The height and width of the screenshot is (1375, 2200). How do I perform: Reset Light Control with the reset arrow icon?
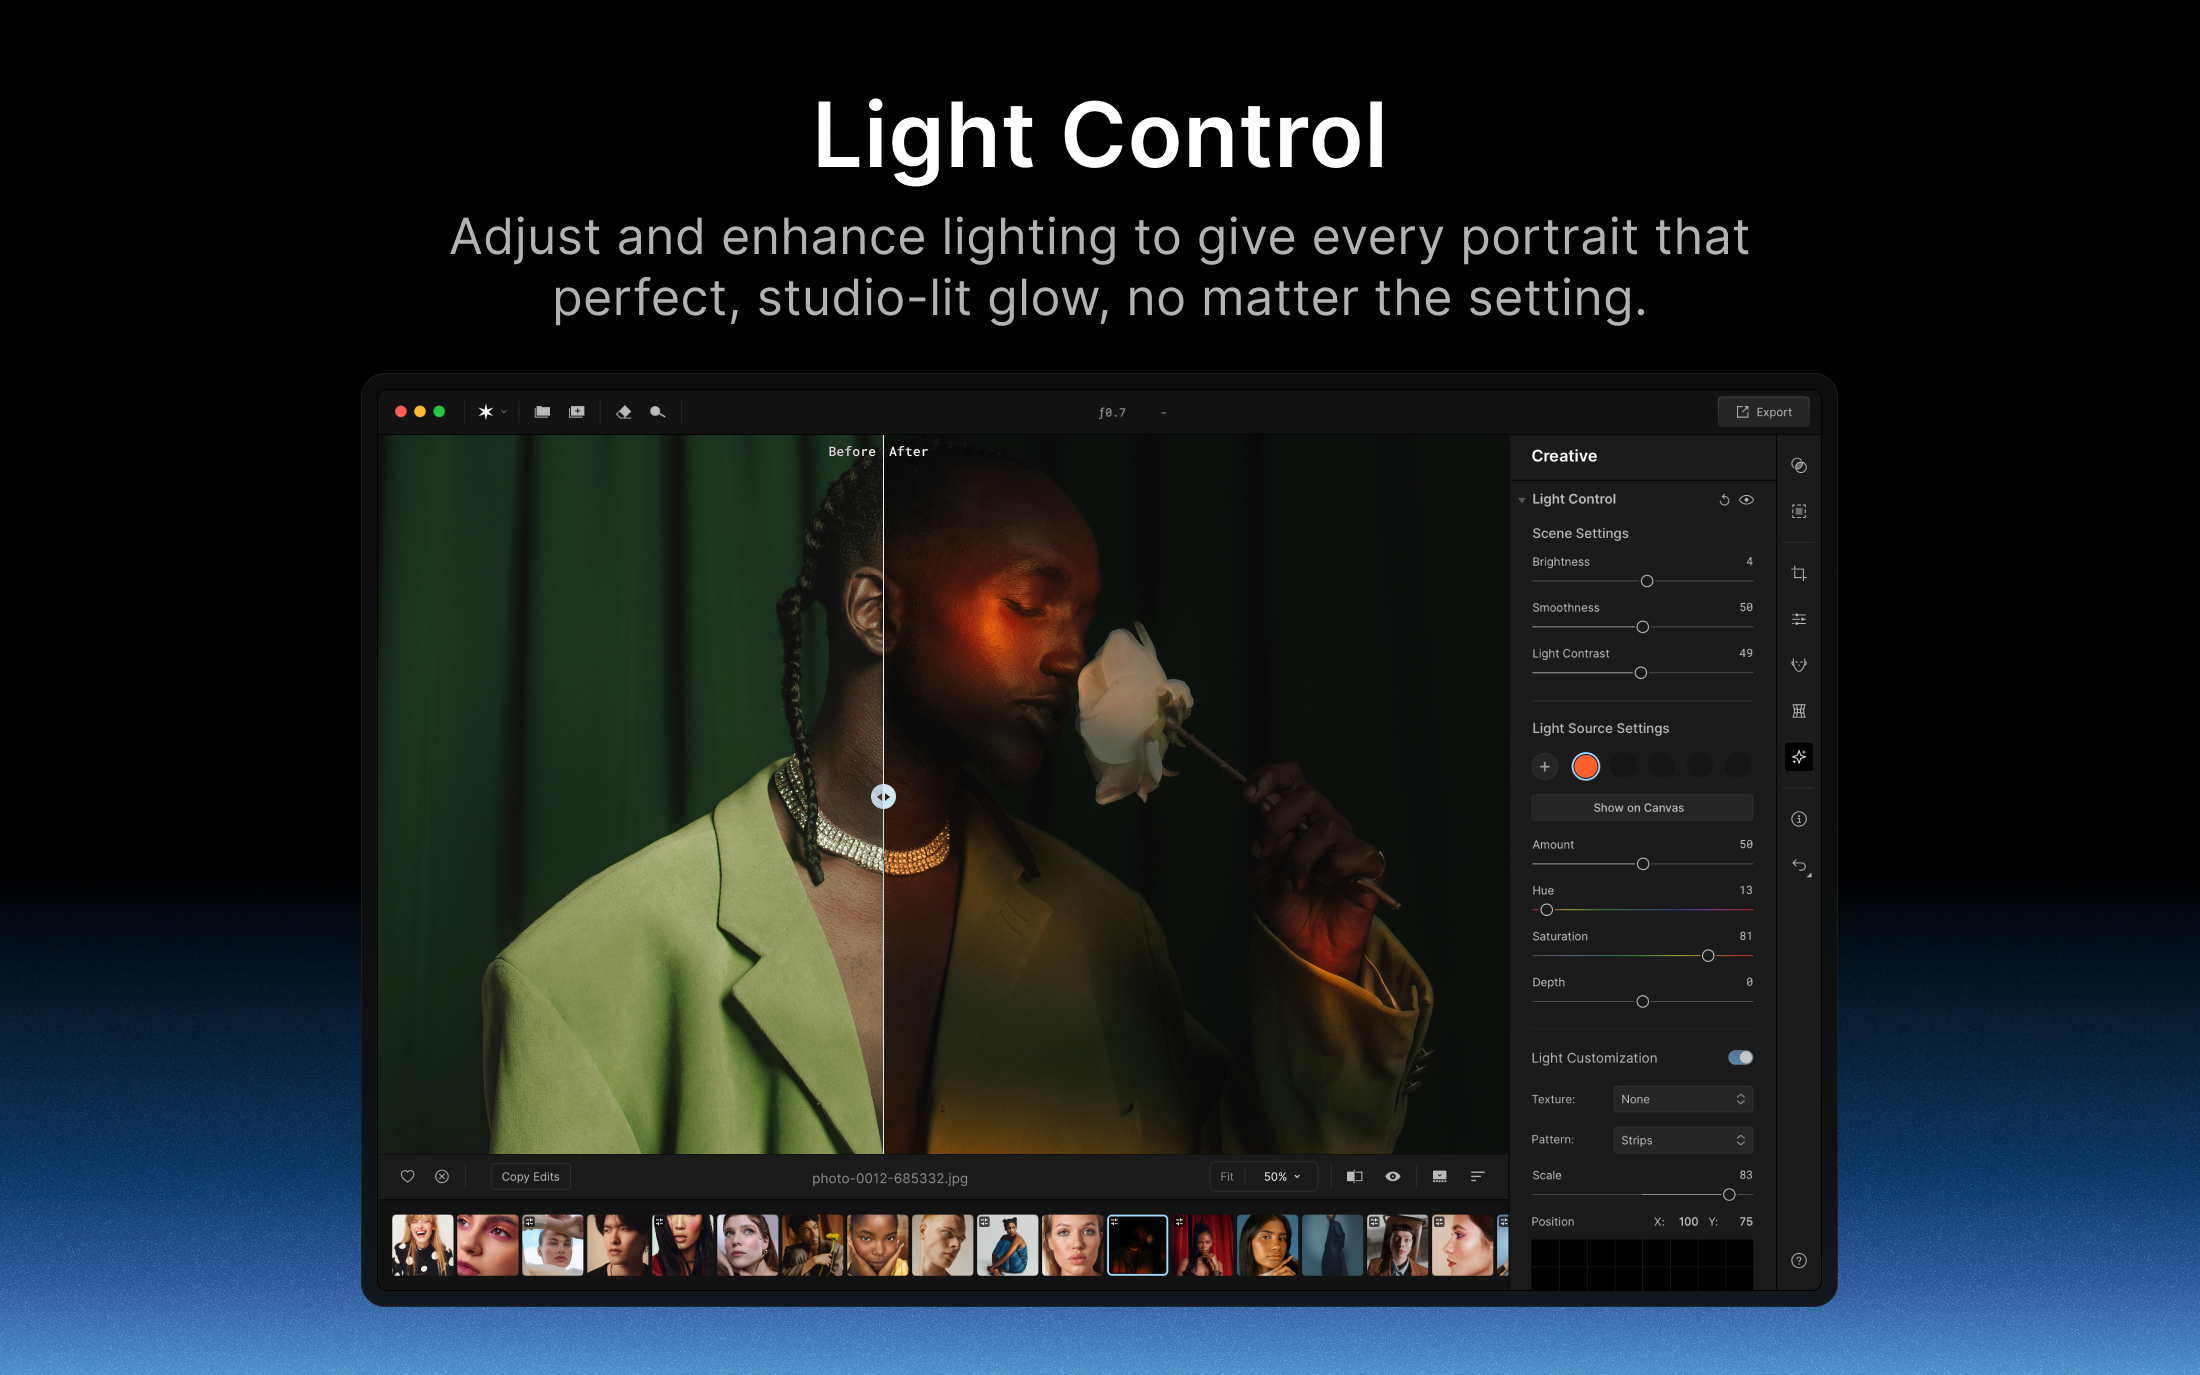(x=1724, y=500)
